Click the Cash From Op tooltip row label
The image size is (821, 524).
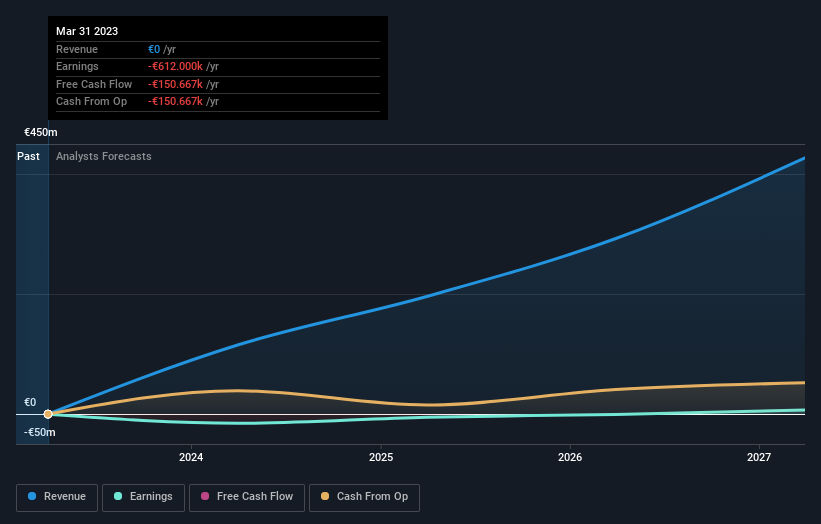click(92, 102)
